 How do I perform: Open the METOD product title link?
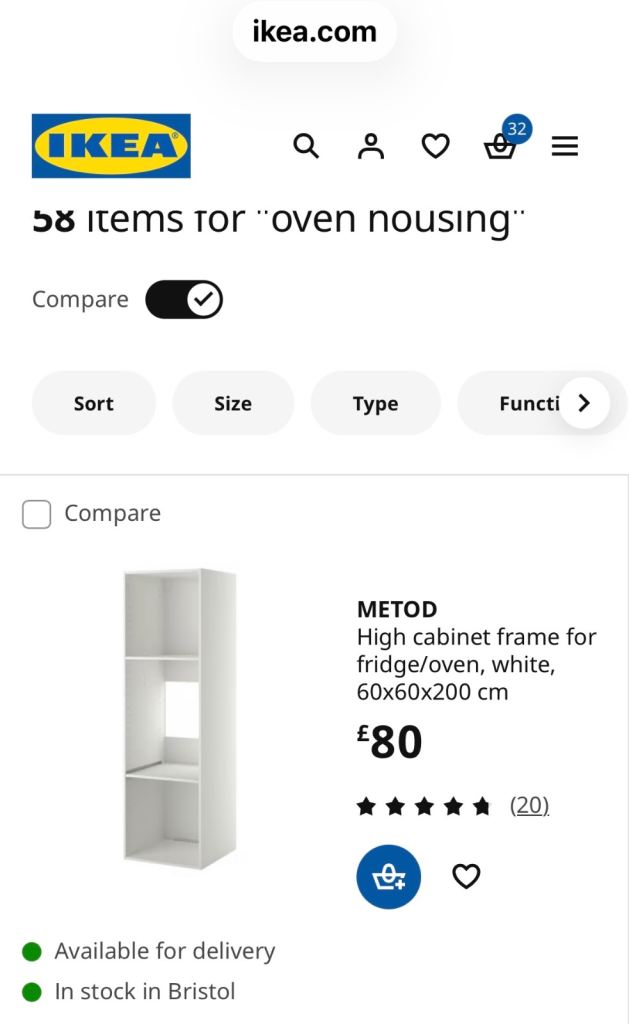pos(397,609)
